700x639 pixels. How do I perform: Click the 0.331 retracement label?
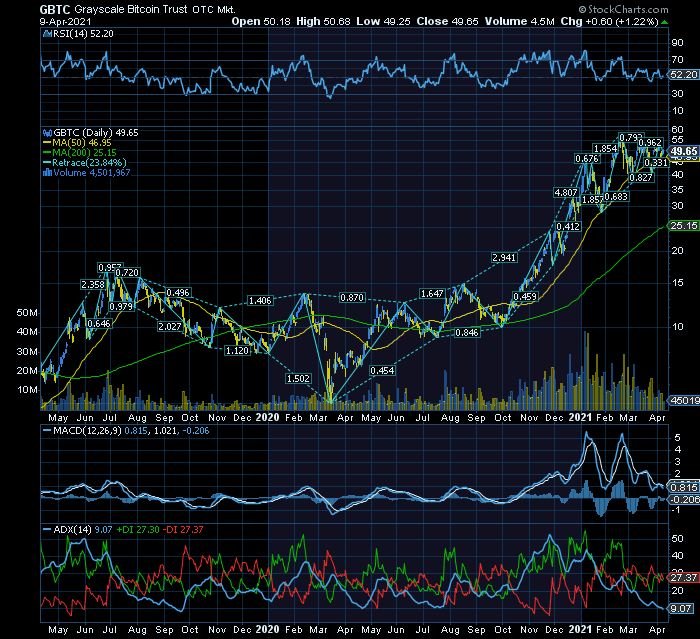click(x=656, y=163)
